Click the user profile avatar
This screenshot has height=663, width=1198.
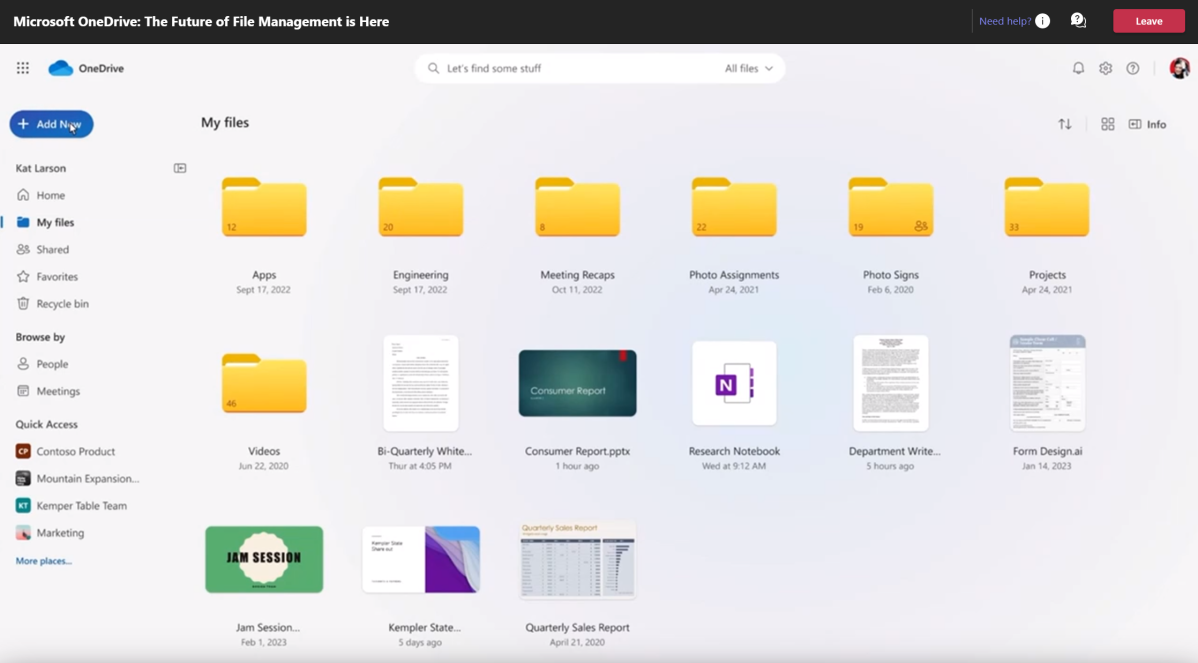point(1179,68)
